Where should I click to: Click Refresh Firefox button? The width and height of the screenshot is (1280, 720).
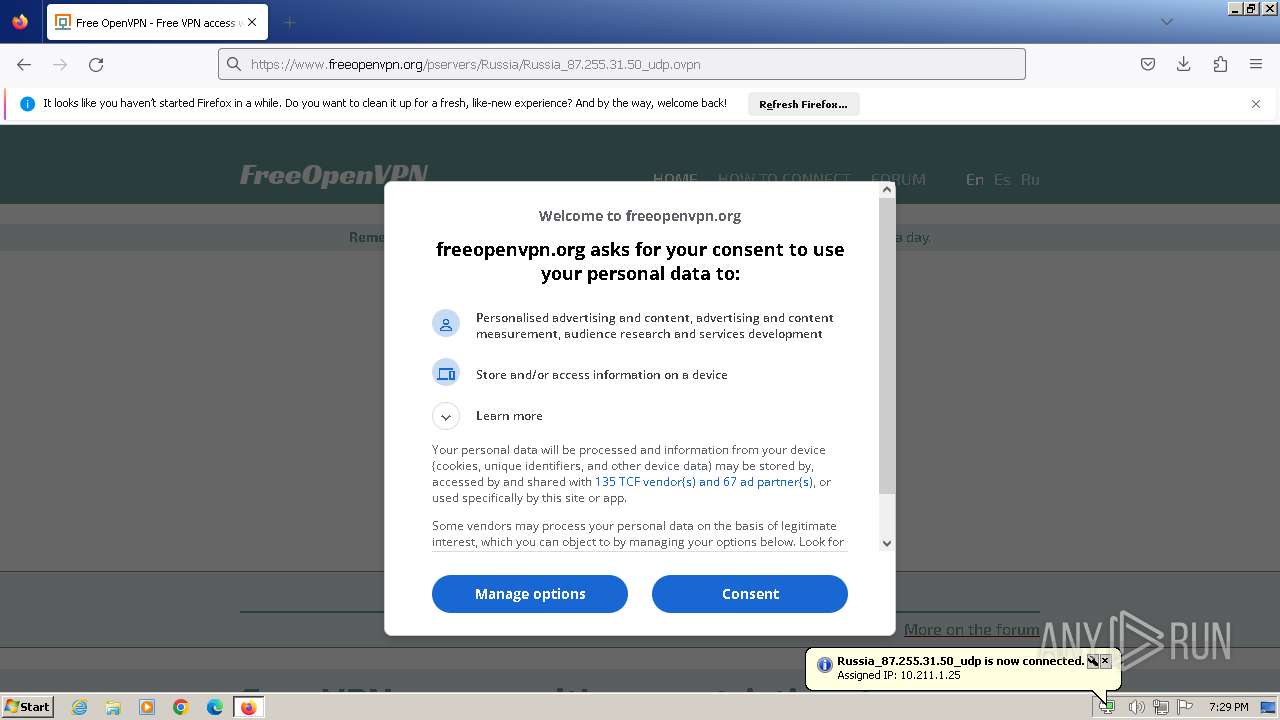pyautogui.click(x=803, y=104)
